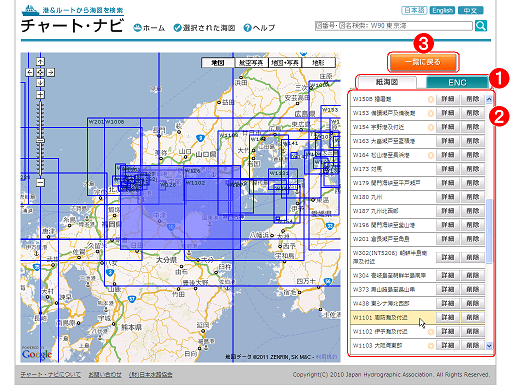Click the orange marker icon in the W1102 row
This screenshot has height=386, width=512.
pyautogui.click(x=431, y=332)
